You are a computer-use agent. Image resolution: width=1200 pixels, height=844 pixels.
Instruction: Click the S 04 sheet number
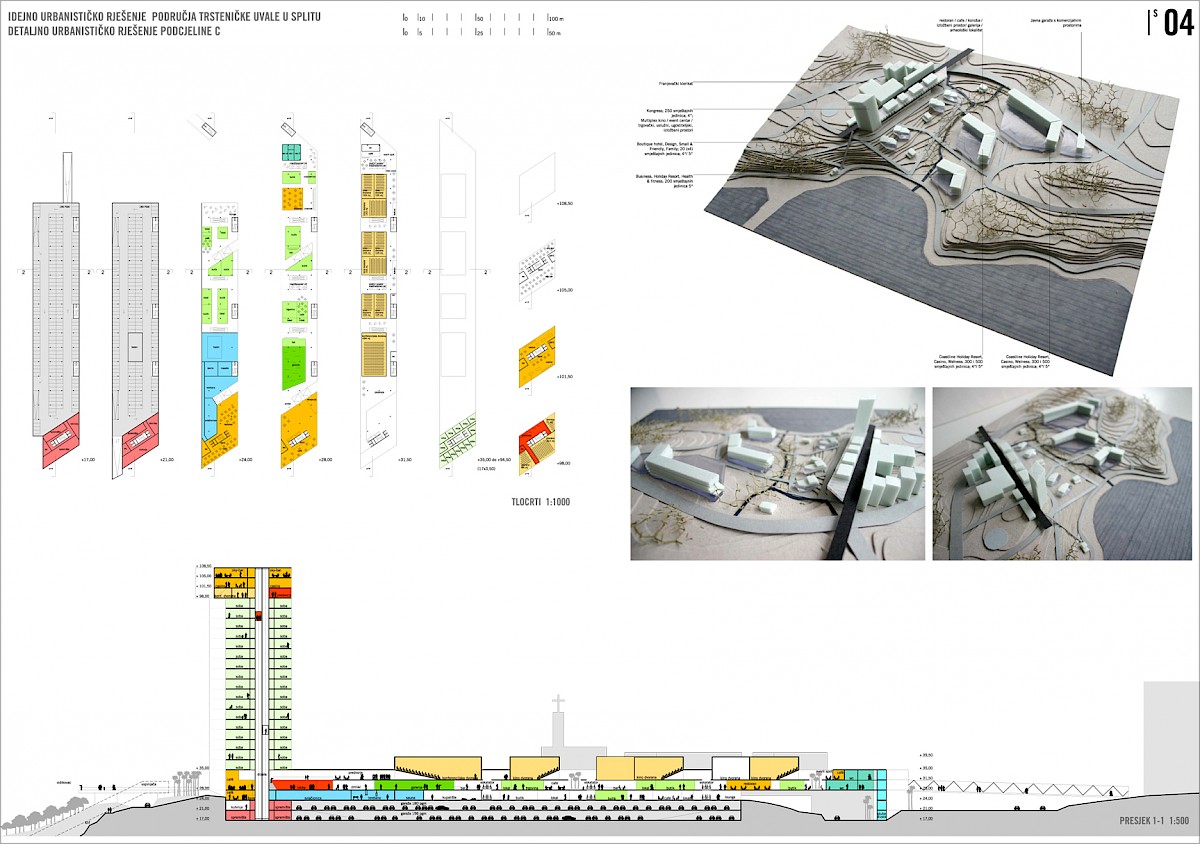point(1172,21)
